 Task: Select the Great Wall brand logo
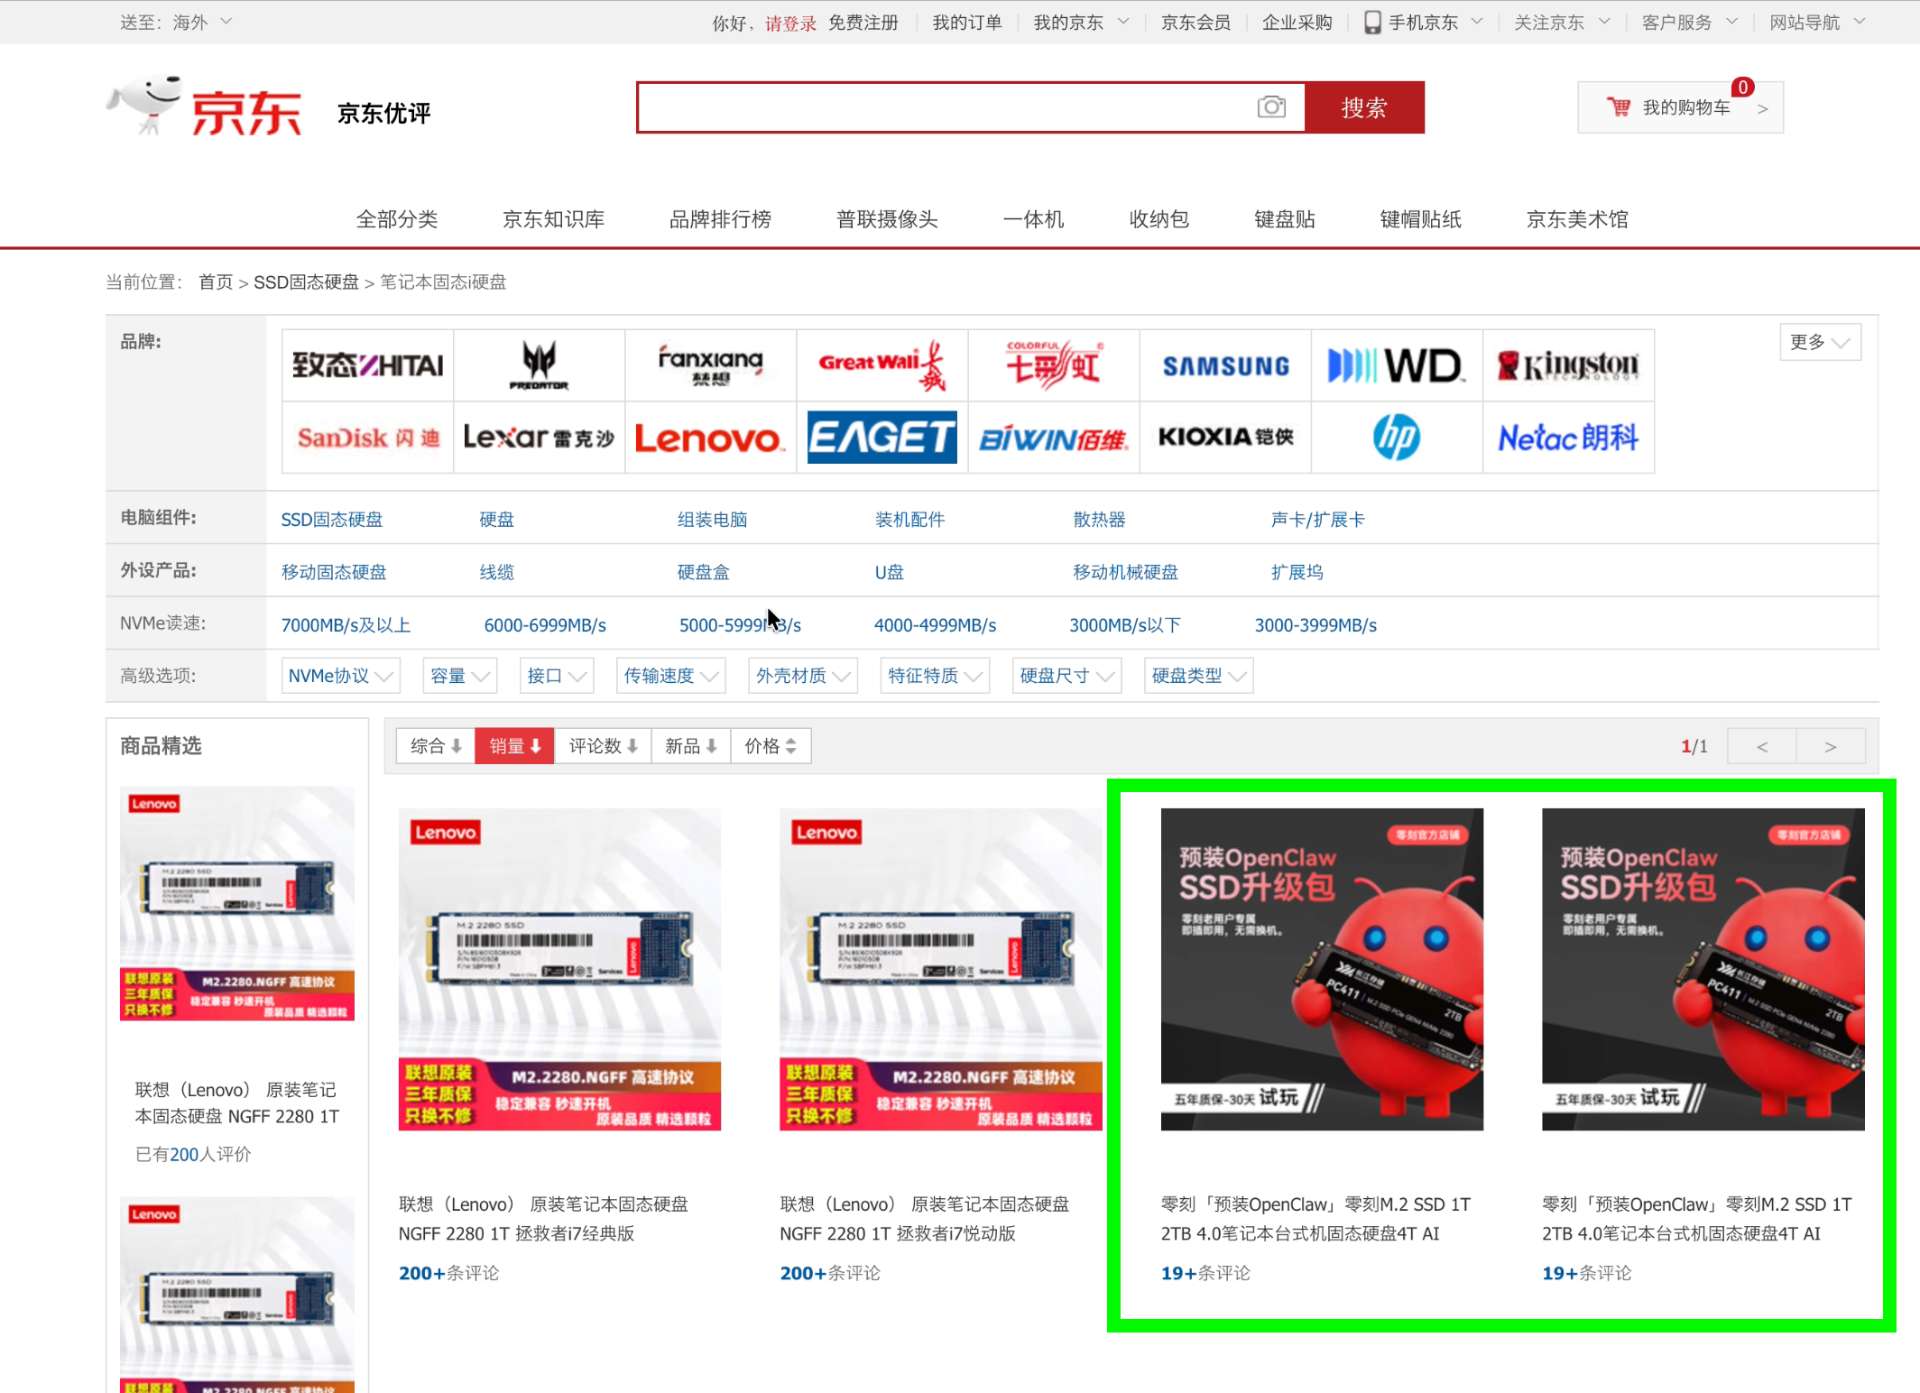pos(882,365)
